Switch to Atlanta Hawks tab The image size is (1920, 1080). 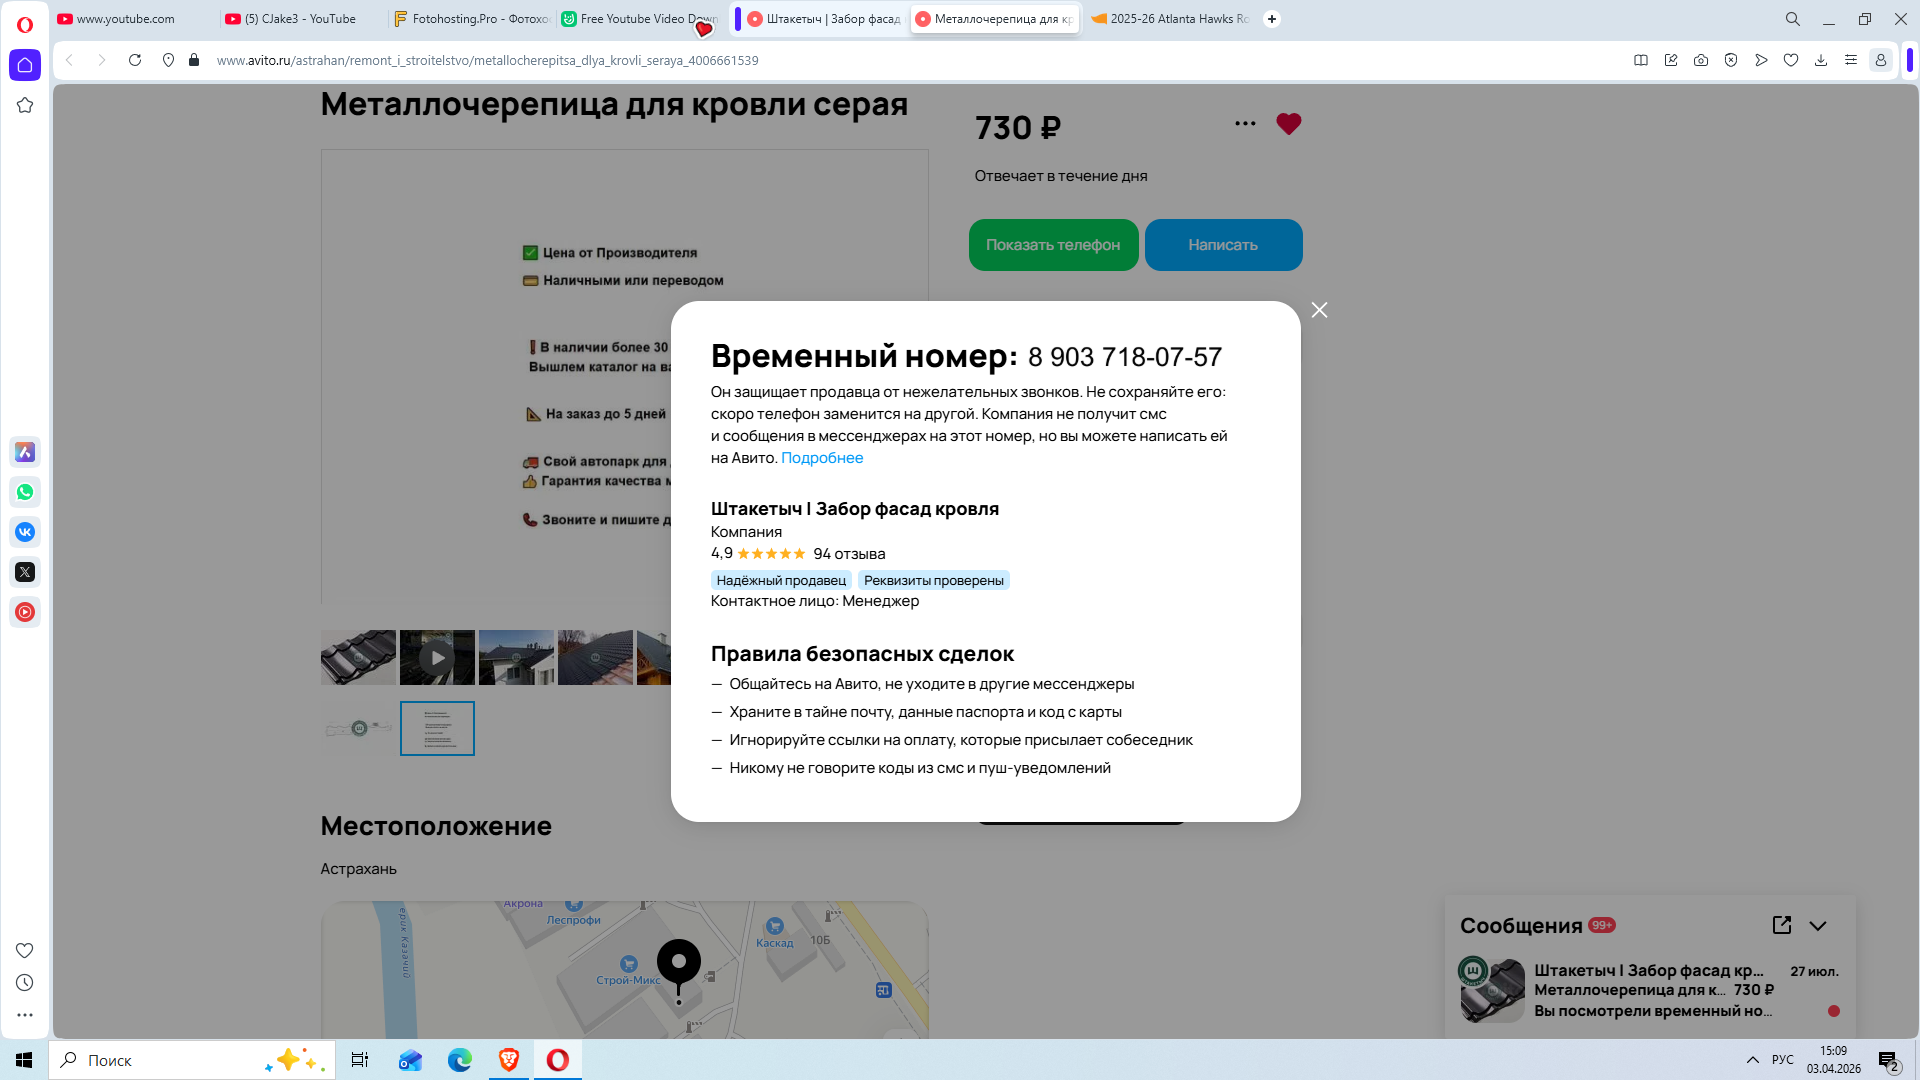point(1170,19)
